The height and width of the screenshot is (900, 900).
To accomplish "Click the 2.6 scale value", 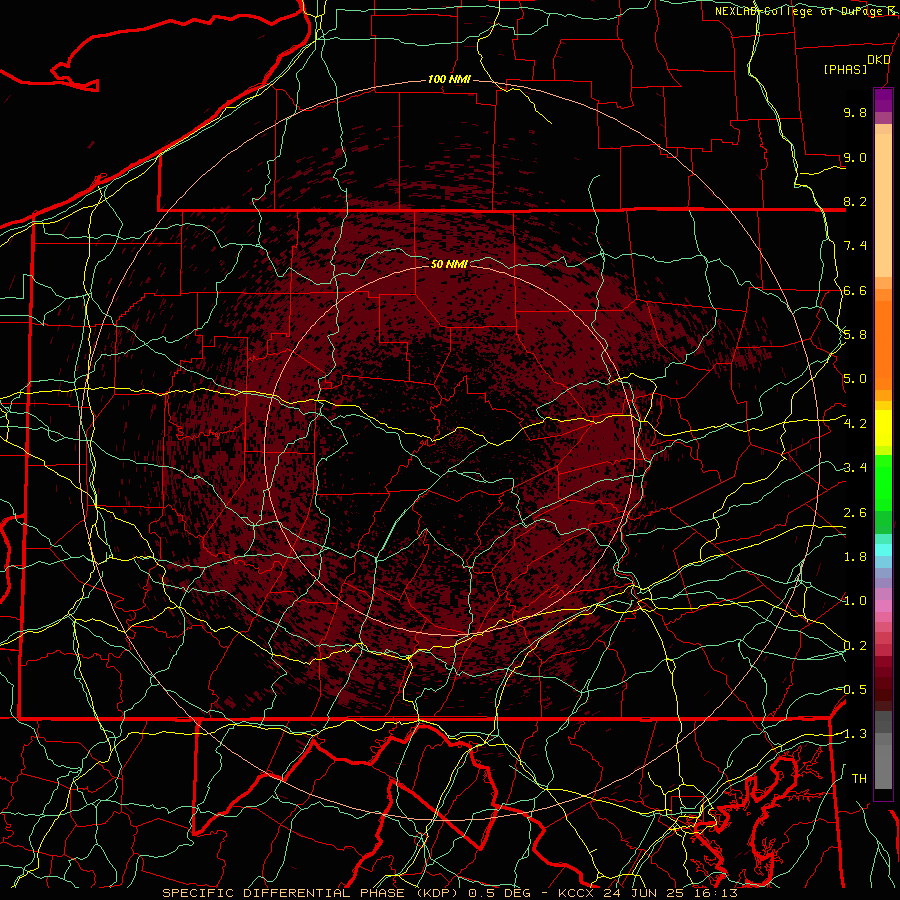I will 855,513.
